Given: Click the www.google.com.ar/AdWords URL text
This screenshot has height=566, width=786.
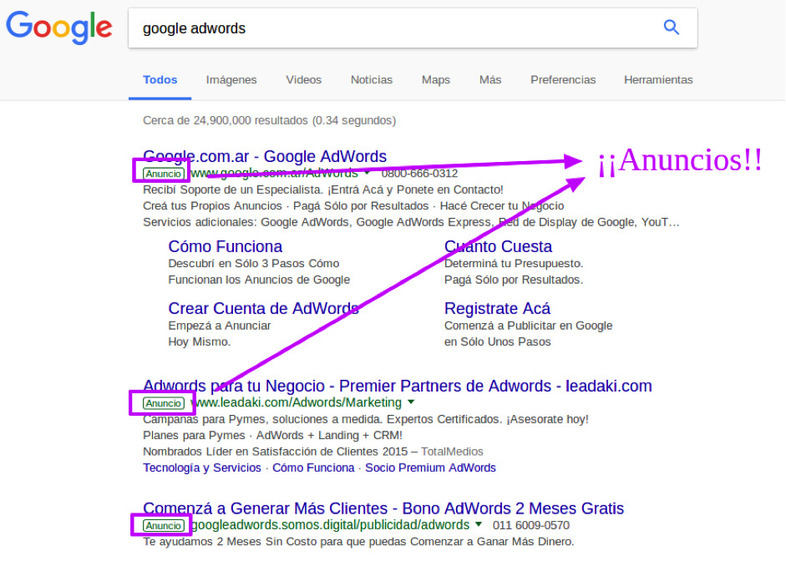Looking at the screenshot, I should 274,173.
